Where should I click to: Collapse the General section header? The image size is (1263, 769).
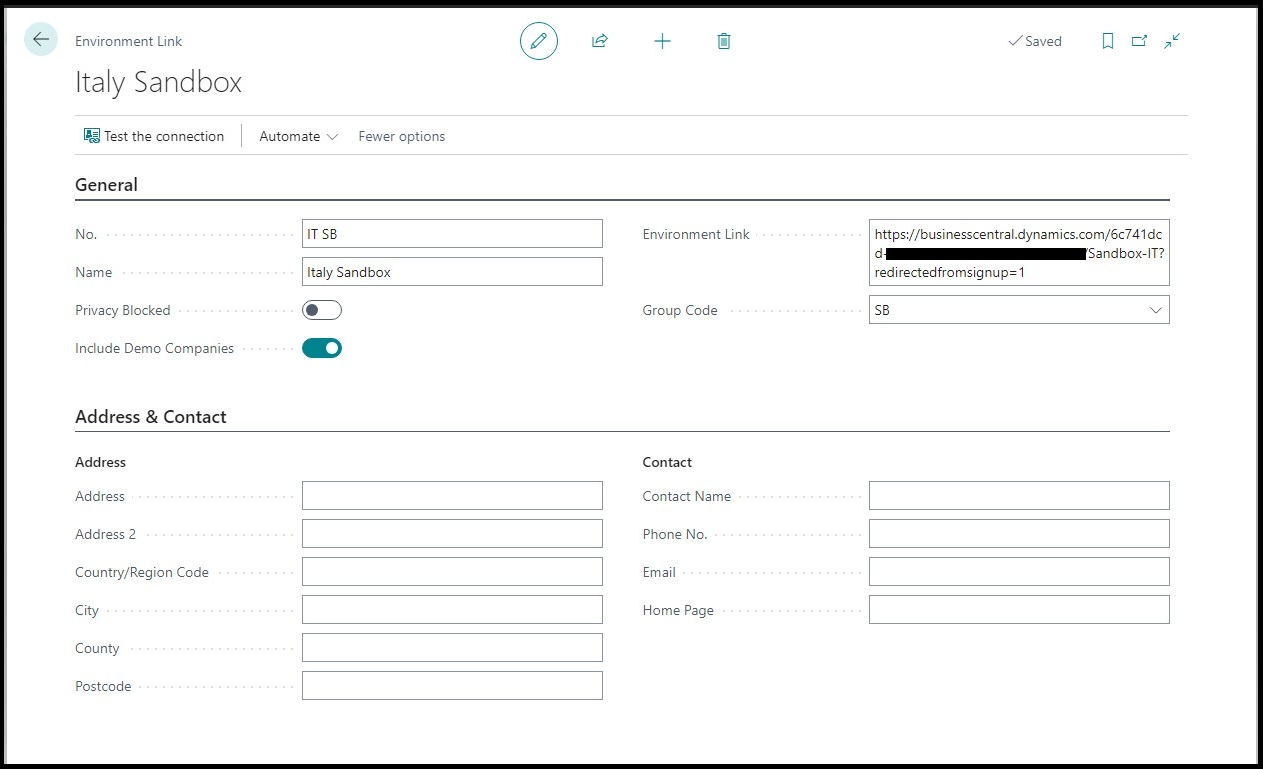pyautogui.click(x=107, y=184)
